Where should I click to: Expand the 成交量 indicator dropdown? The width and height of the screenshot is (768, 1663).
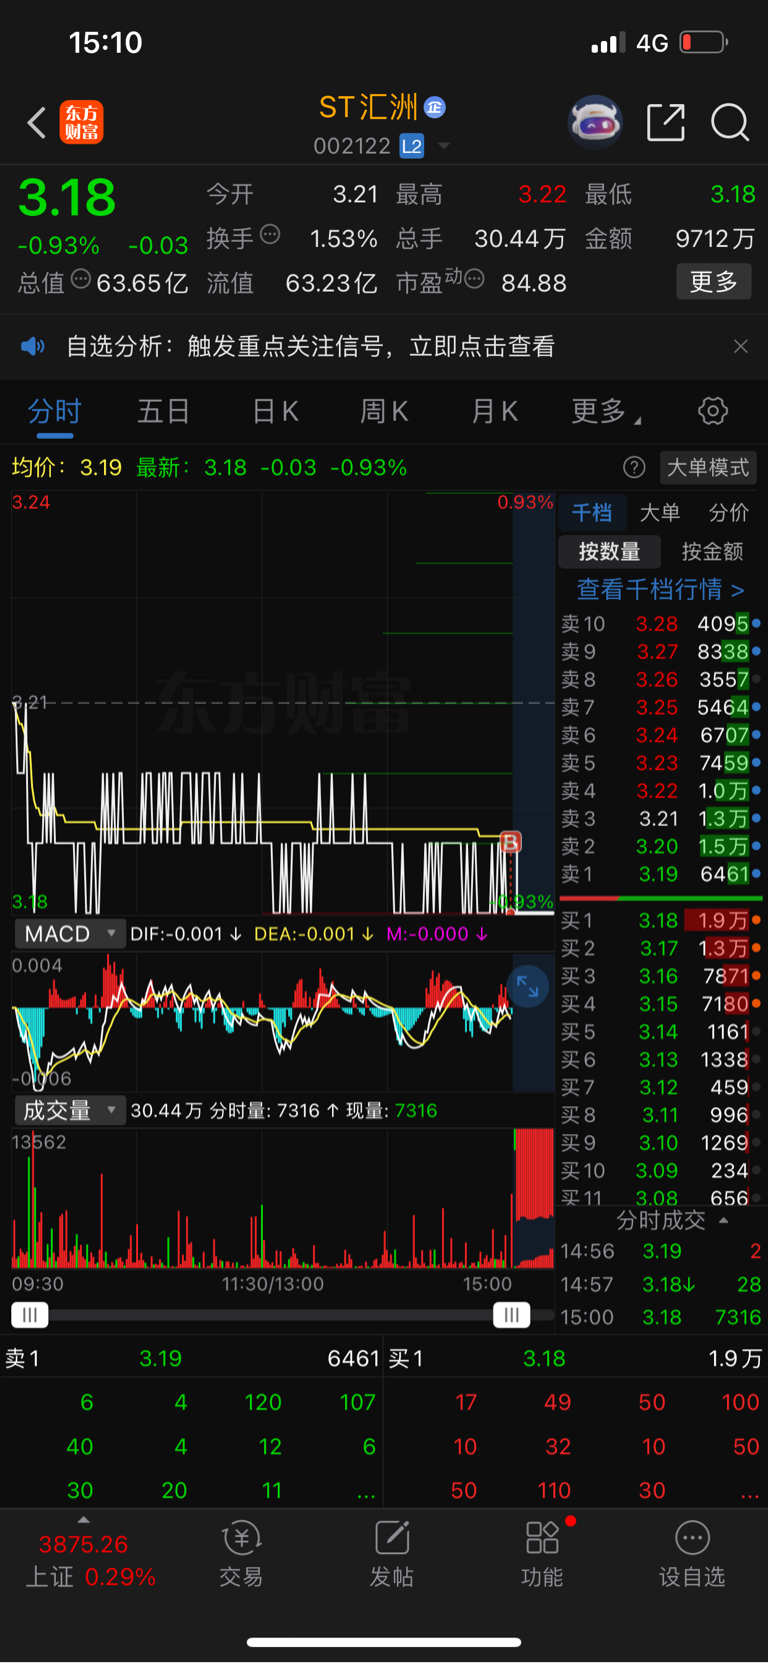pyautogui.click(x=69, y=1110)
